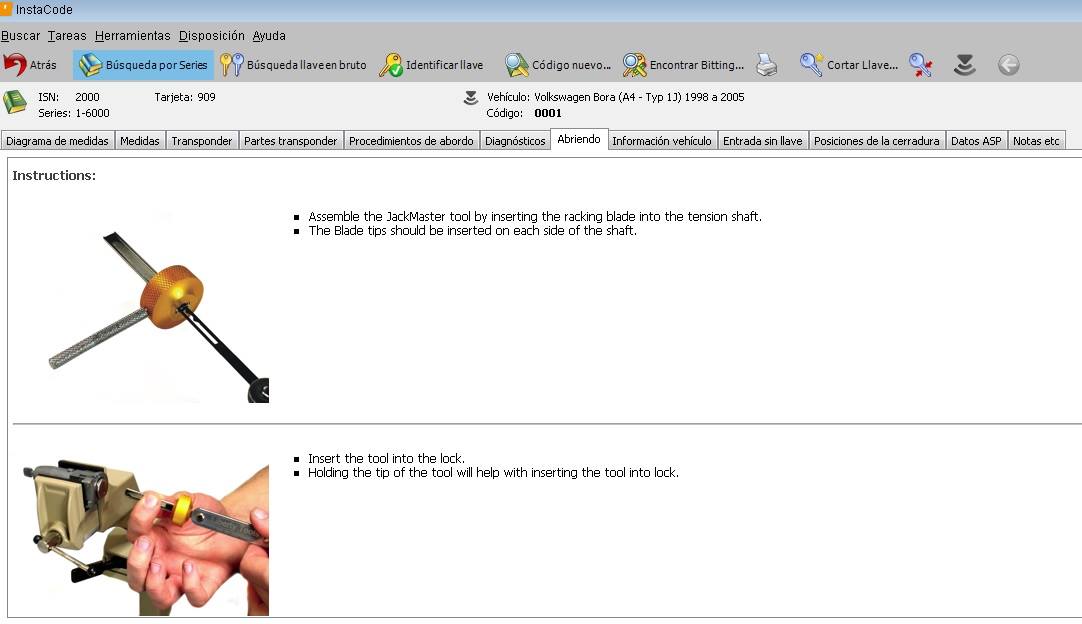Click the InstaCode title bar icon
1082x624 pixels.
click(6, 9)
